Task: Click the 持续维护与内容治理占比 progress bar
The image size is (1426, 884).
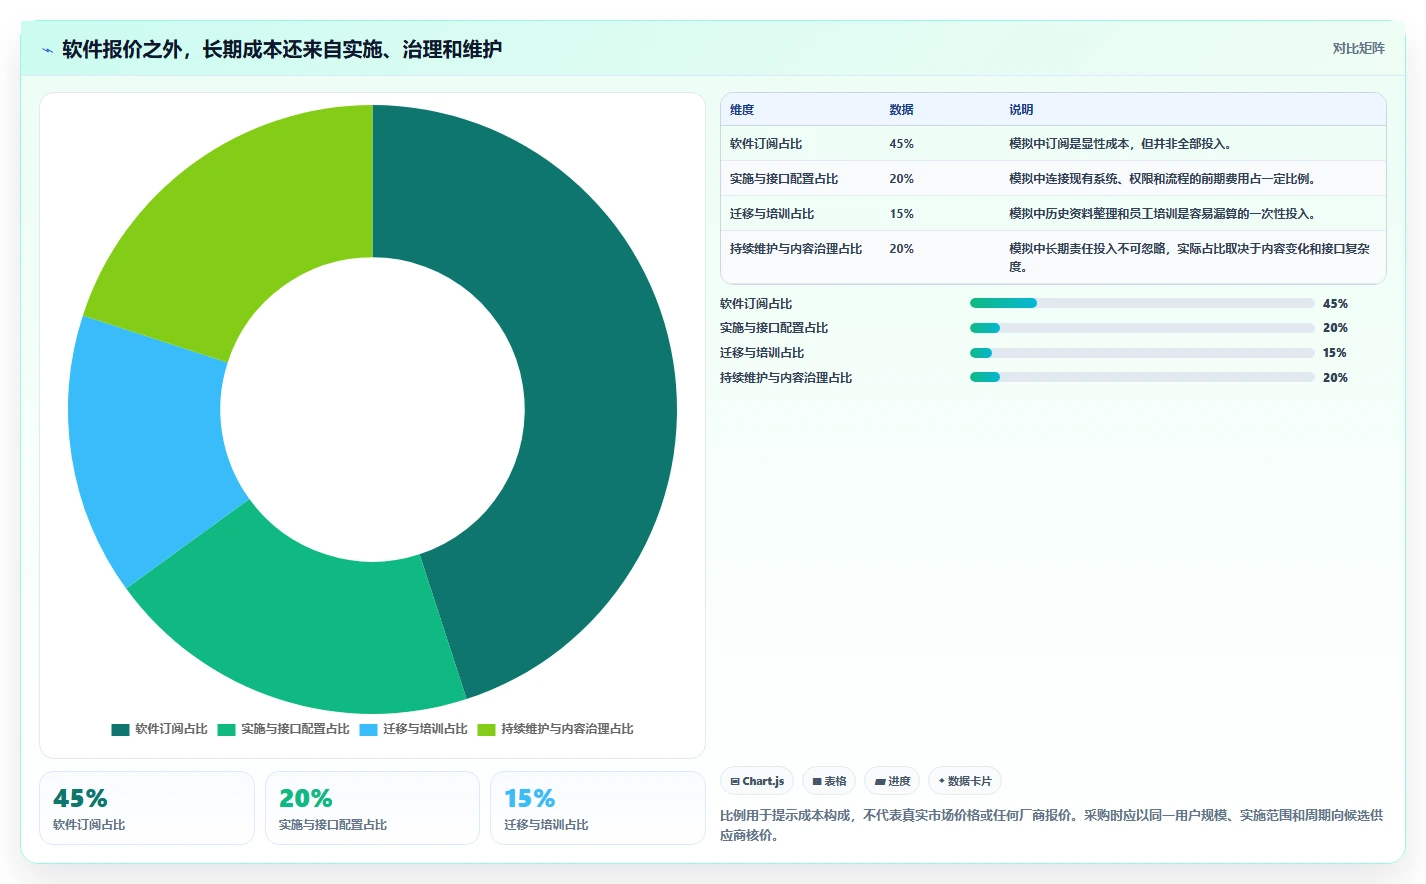Action: (1142, 377)
